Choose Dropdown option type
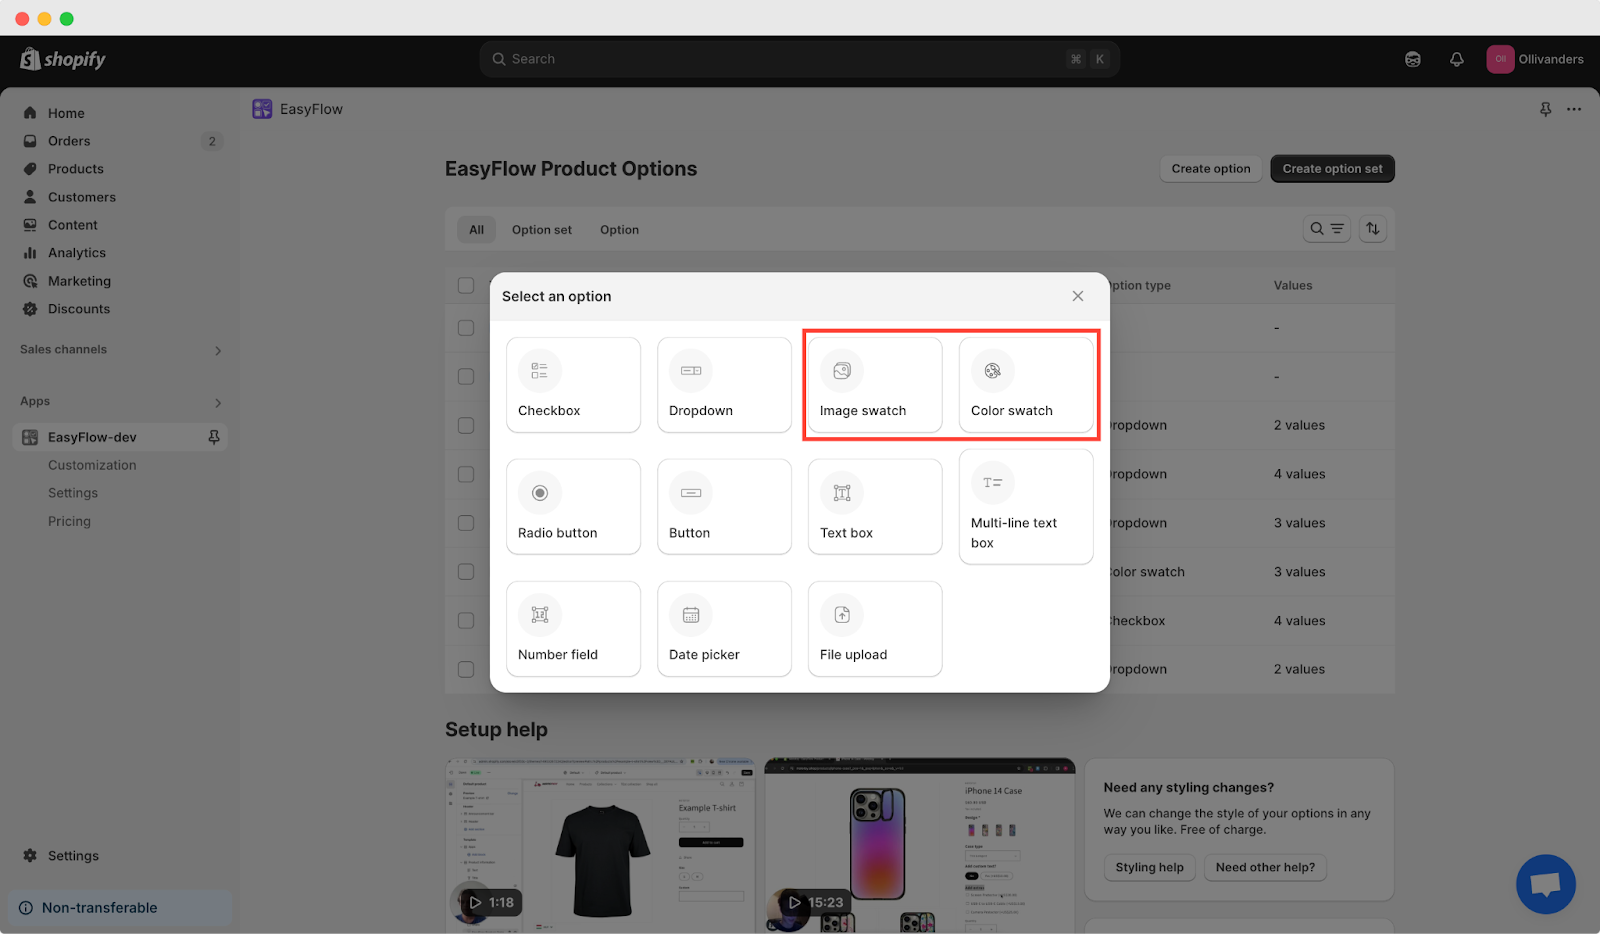 (724, 385)
